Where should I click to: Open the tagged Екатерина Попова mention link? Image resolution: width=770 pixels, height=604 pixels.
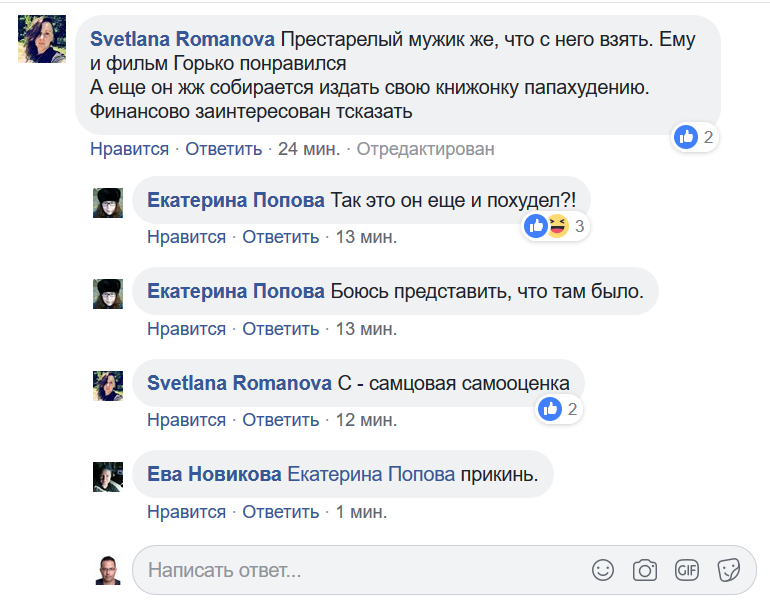(x=371, y=475)
